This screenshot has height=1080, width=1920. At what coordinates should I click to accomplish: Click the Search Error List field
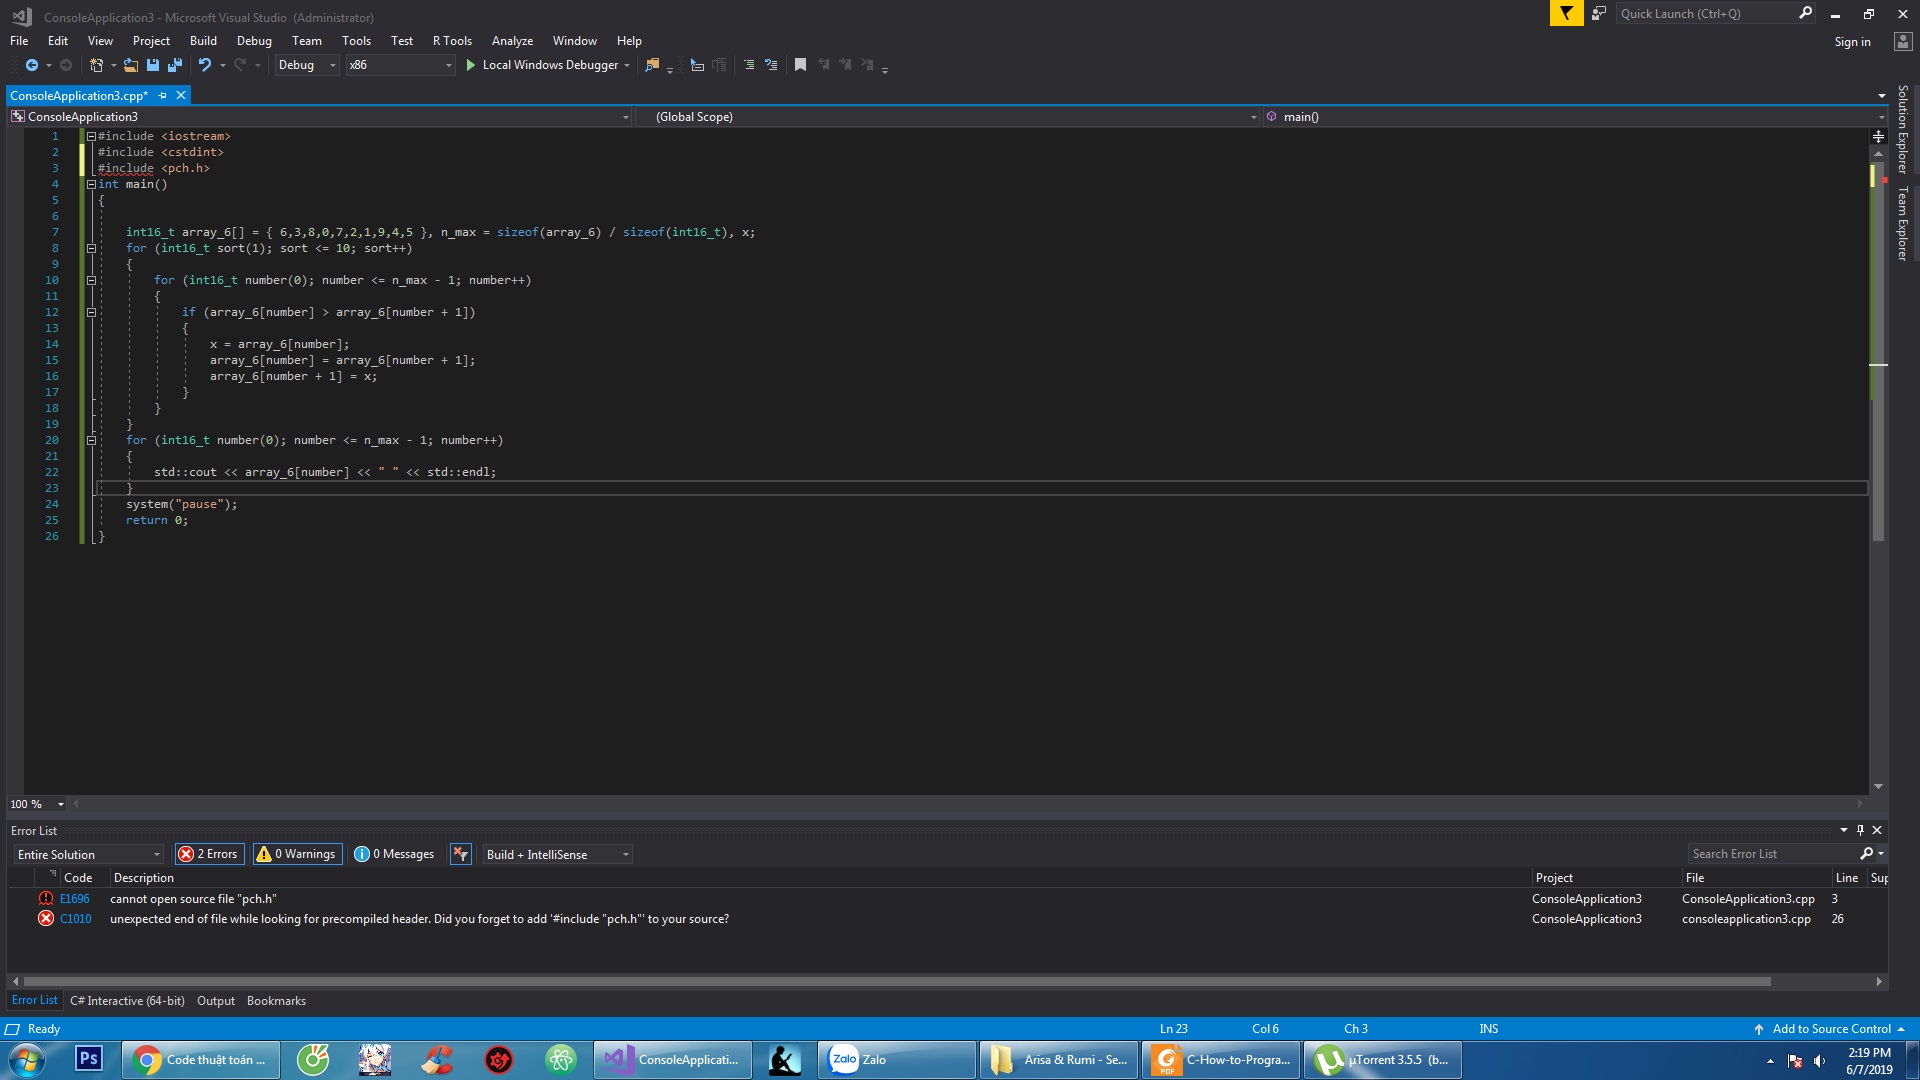(1770, 854)
